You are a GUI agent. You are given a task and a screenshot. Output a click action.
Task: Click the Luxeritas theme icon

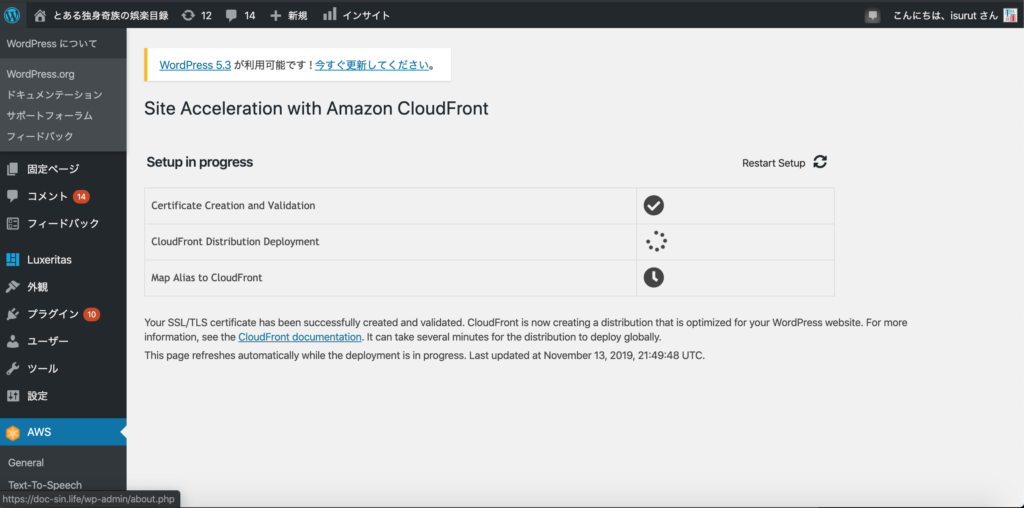point(12,259)
